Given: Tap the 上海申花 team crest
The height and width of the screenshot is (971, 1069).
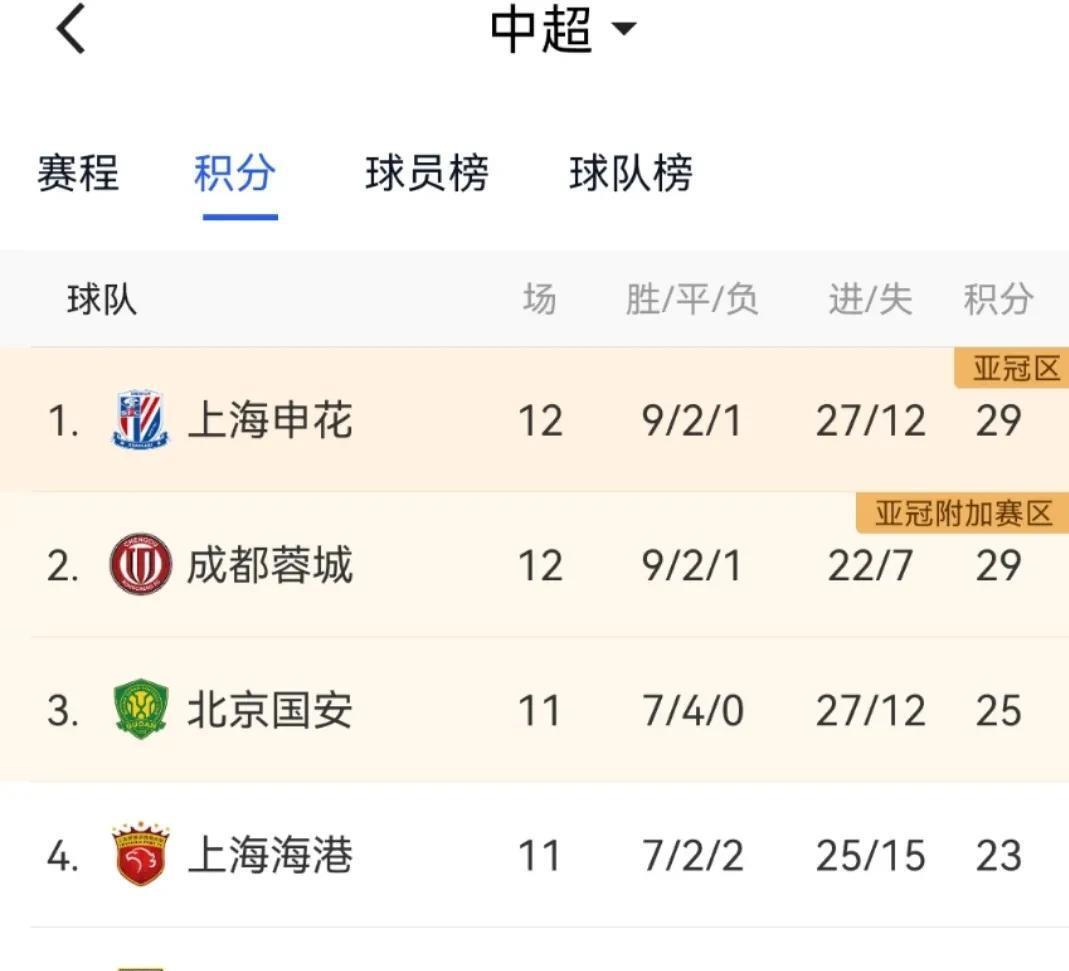Looking at the screenshot, I should point(140,421).
